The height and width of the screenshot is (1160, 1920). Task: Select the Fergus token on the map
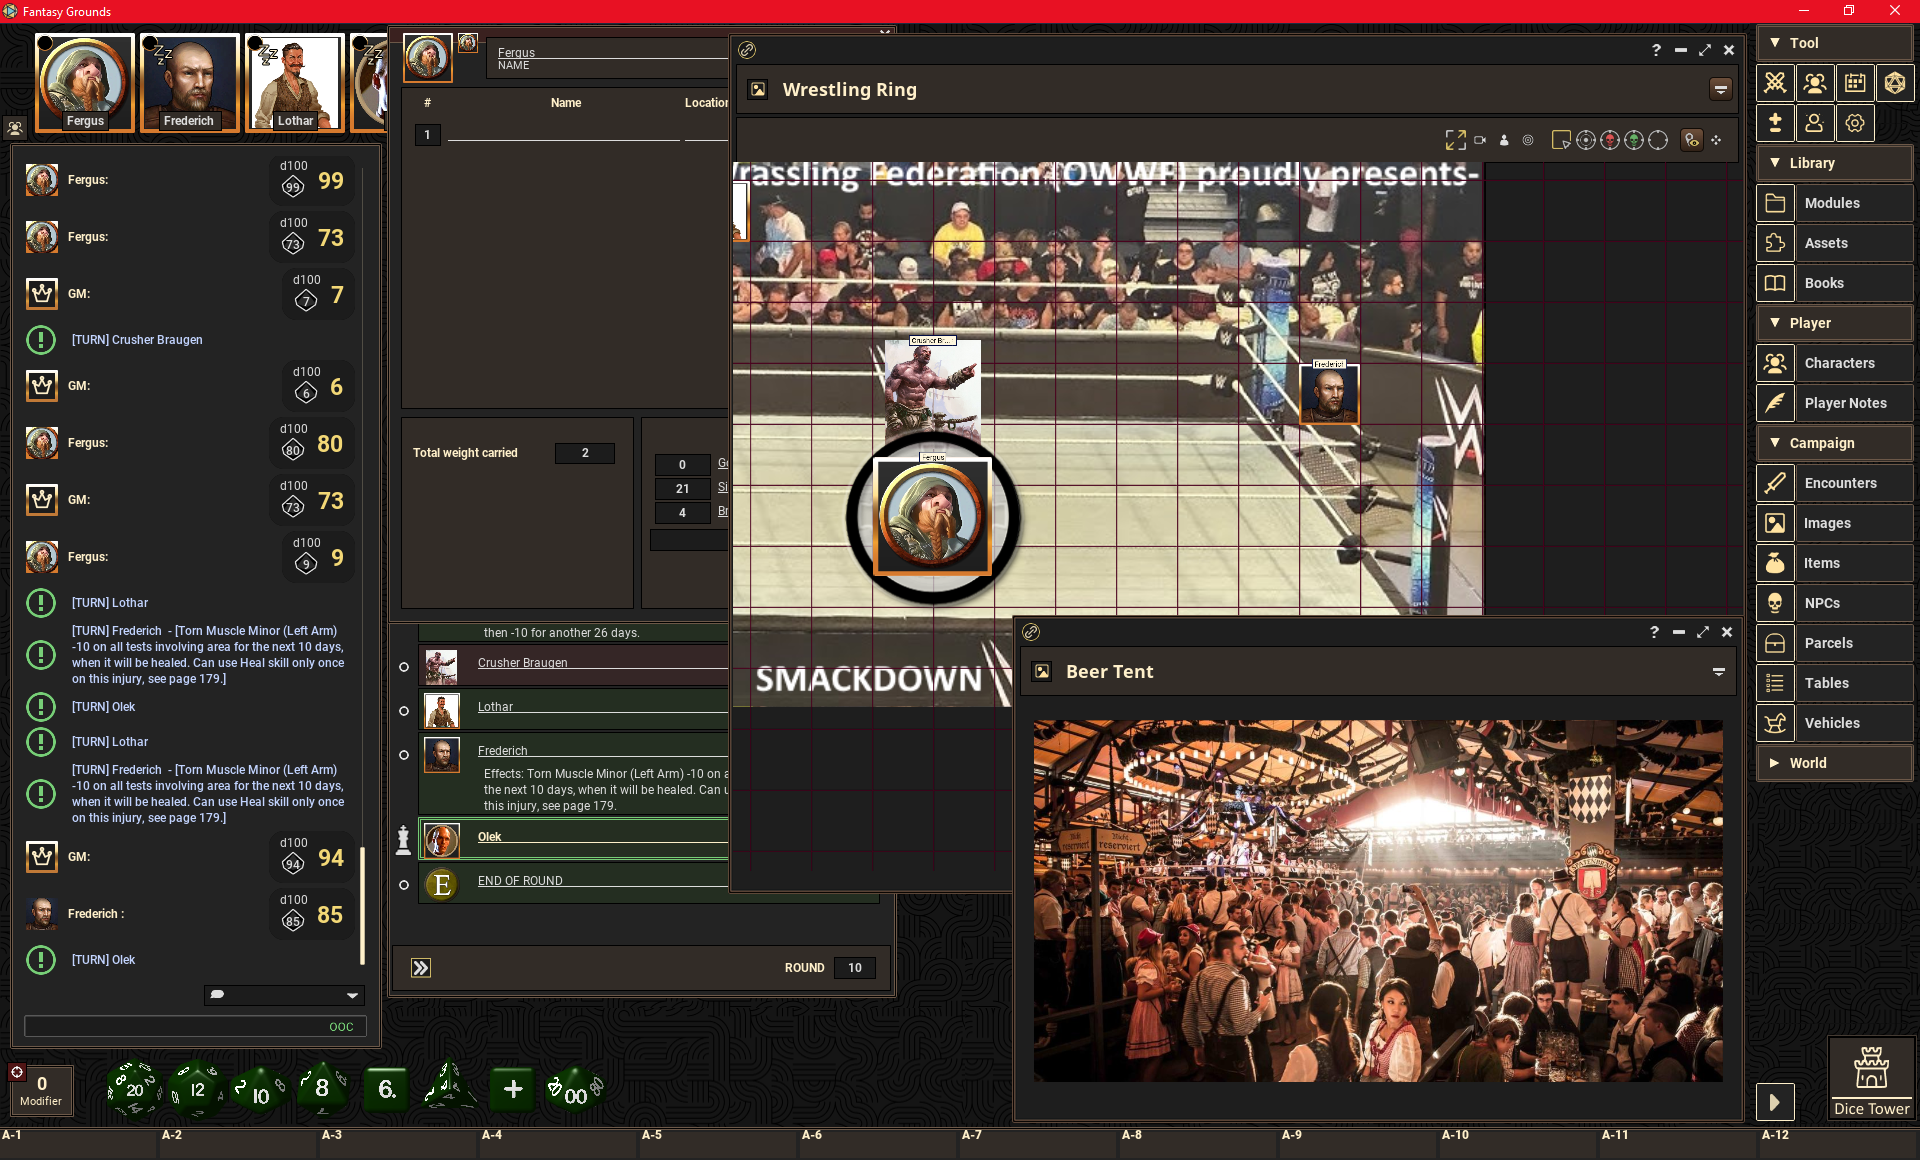(x=932, y=516)
